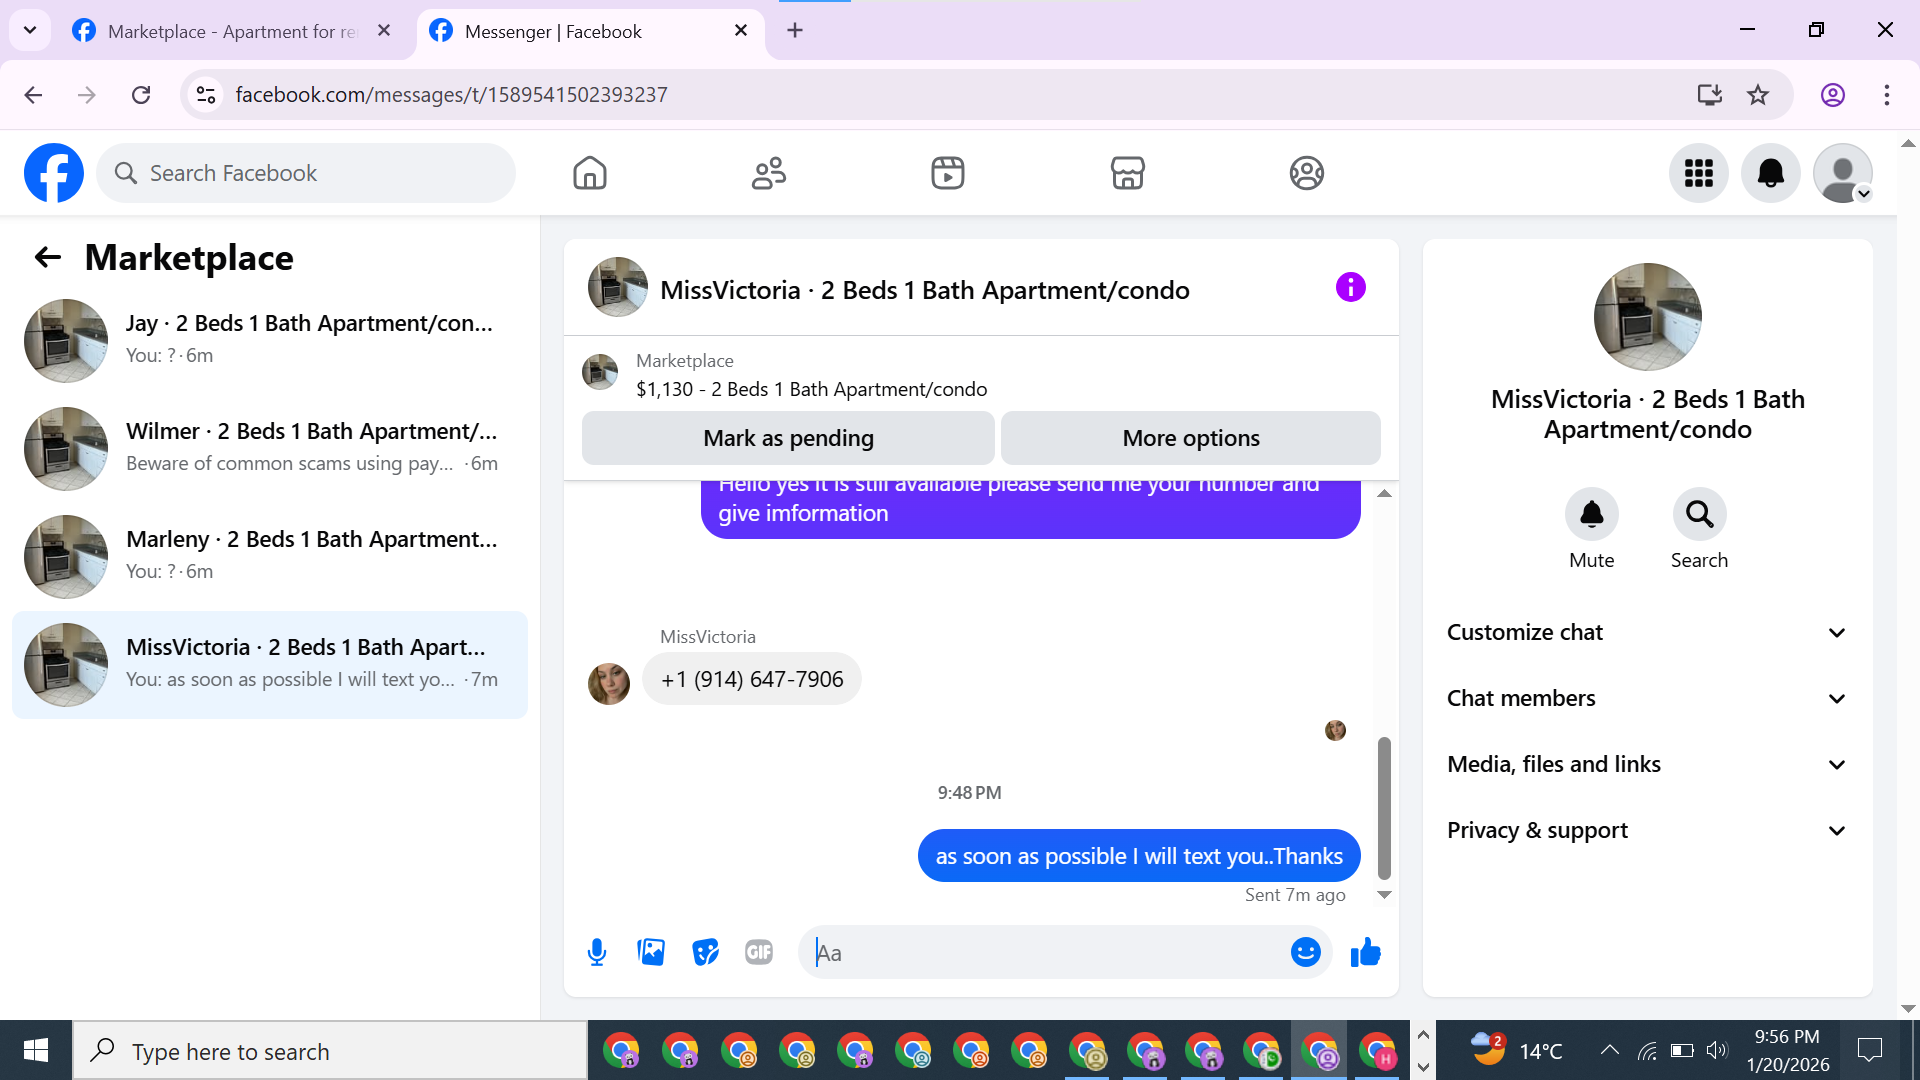
Task: Open the taskbar clock and date
Action: 1788,1050
